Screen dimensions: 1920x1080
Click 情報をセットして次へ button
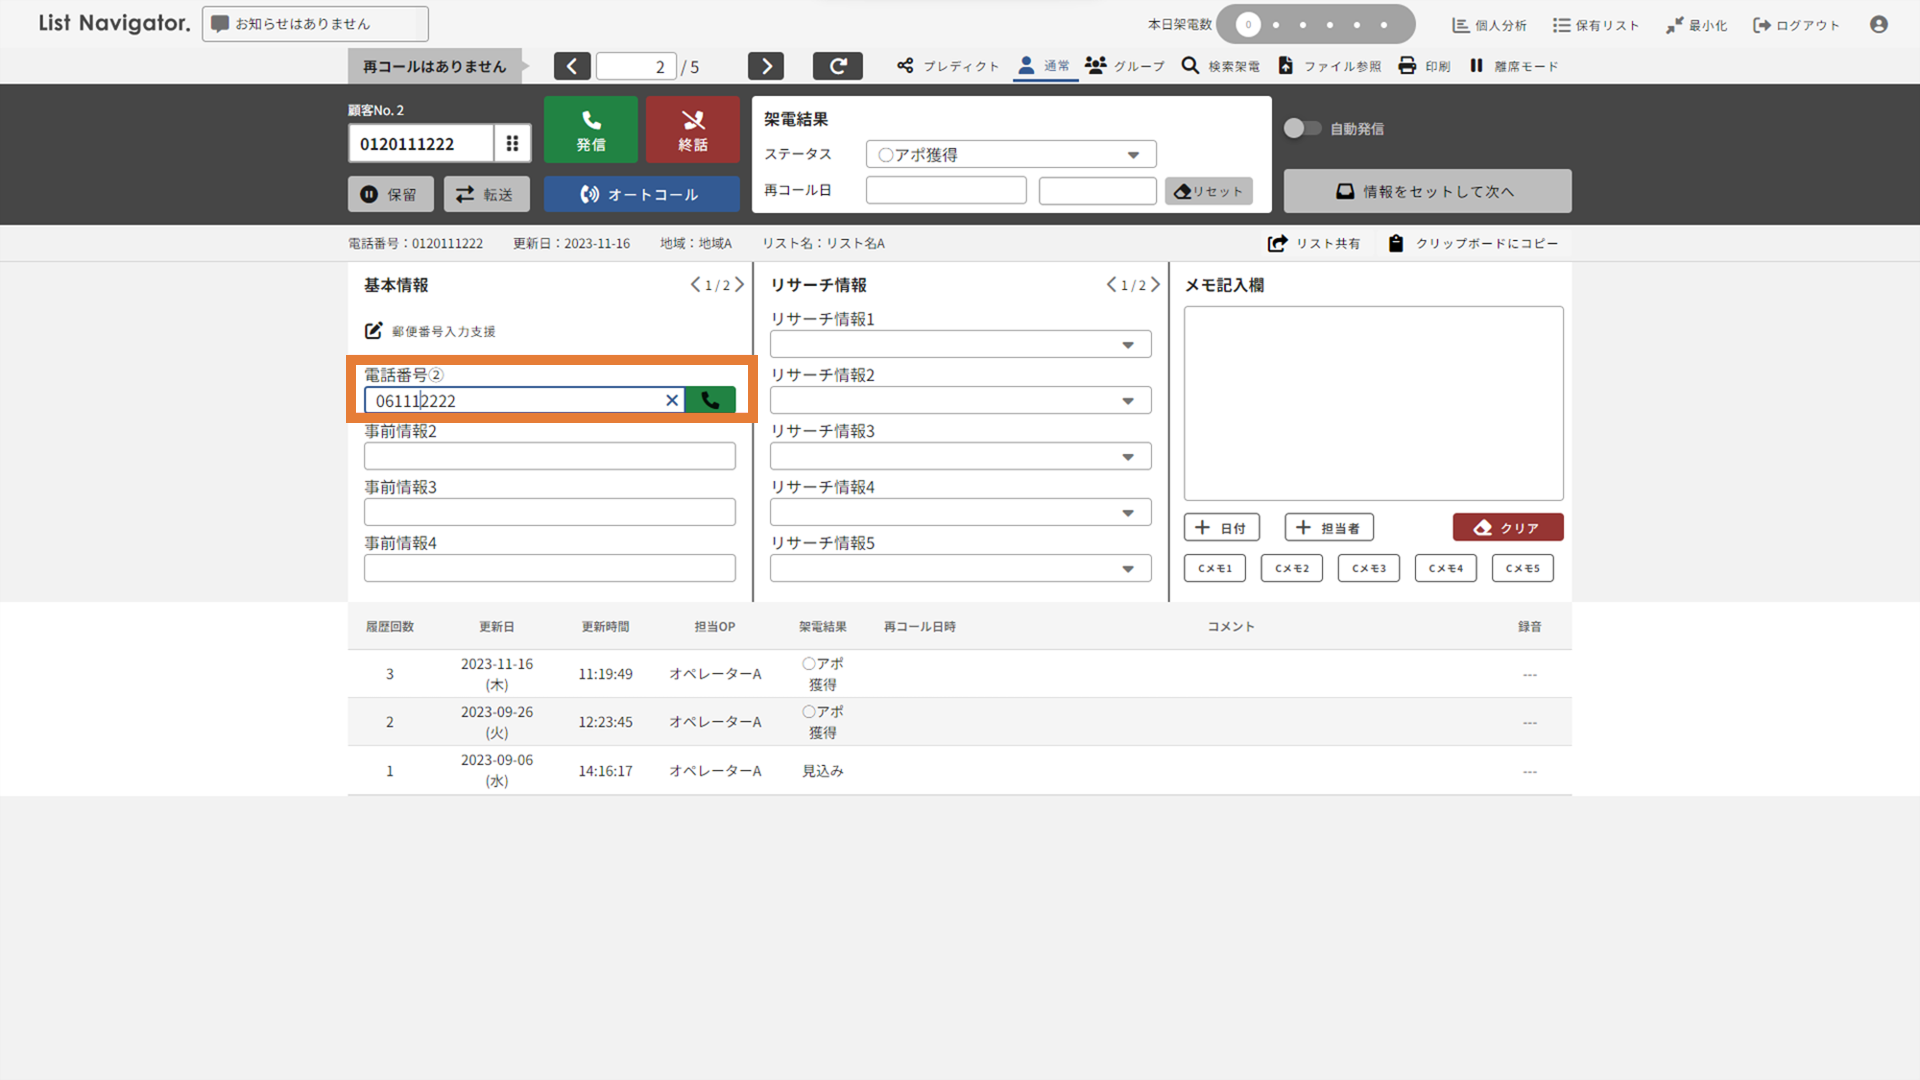1427,191
